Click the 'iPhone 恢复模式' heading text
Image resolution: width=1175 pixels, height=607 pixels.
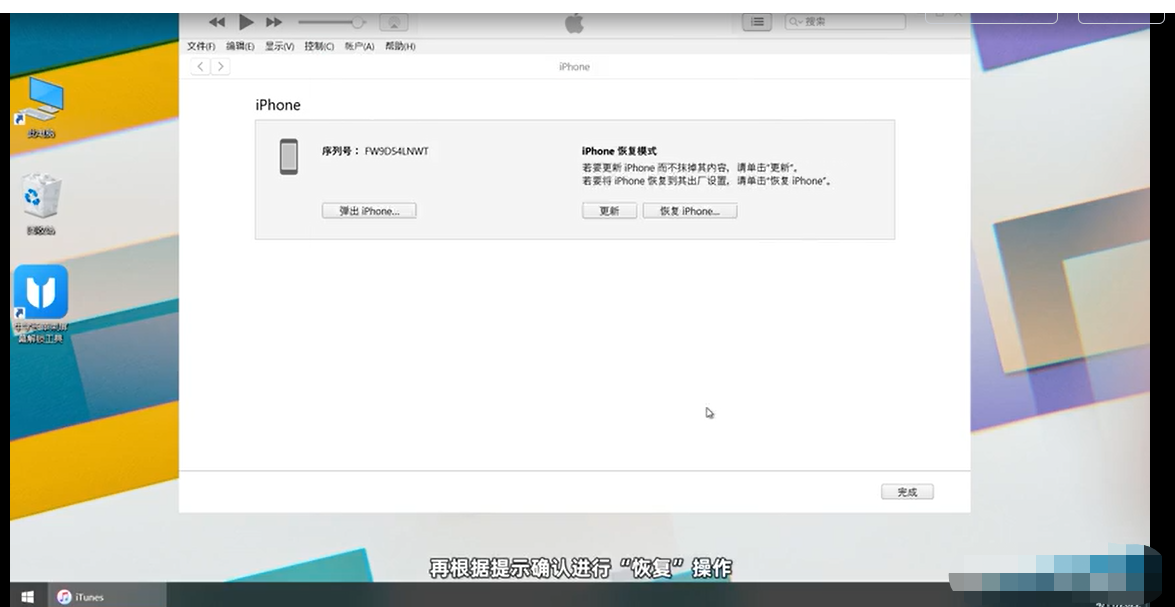click(x=619, y=151)
